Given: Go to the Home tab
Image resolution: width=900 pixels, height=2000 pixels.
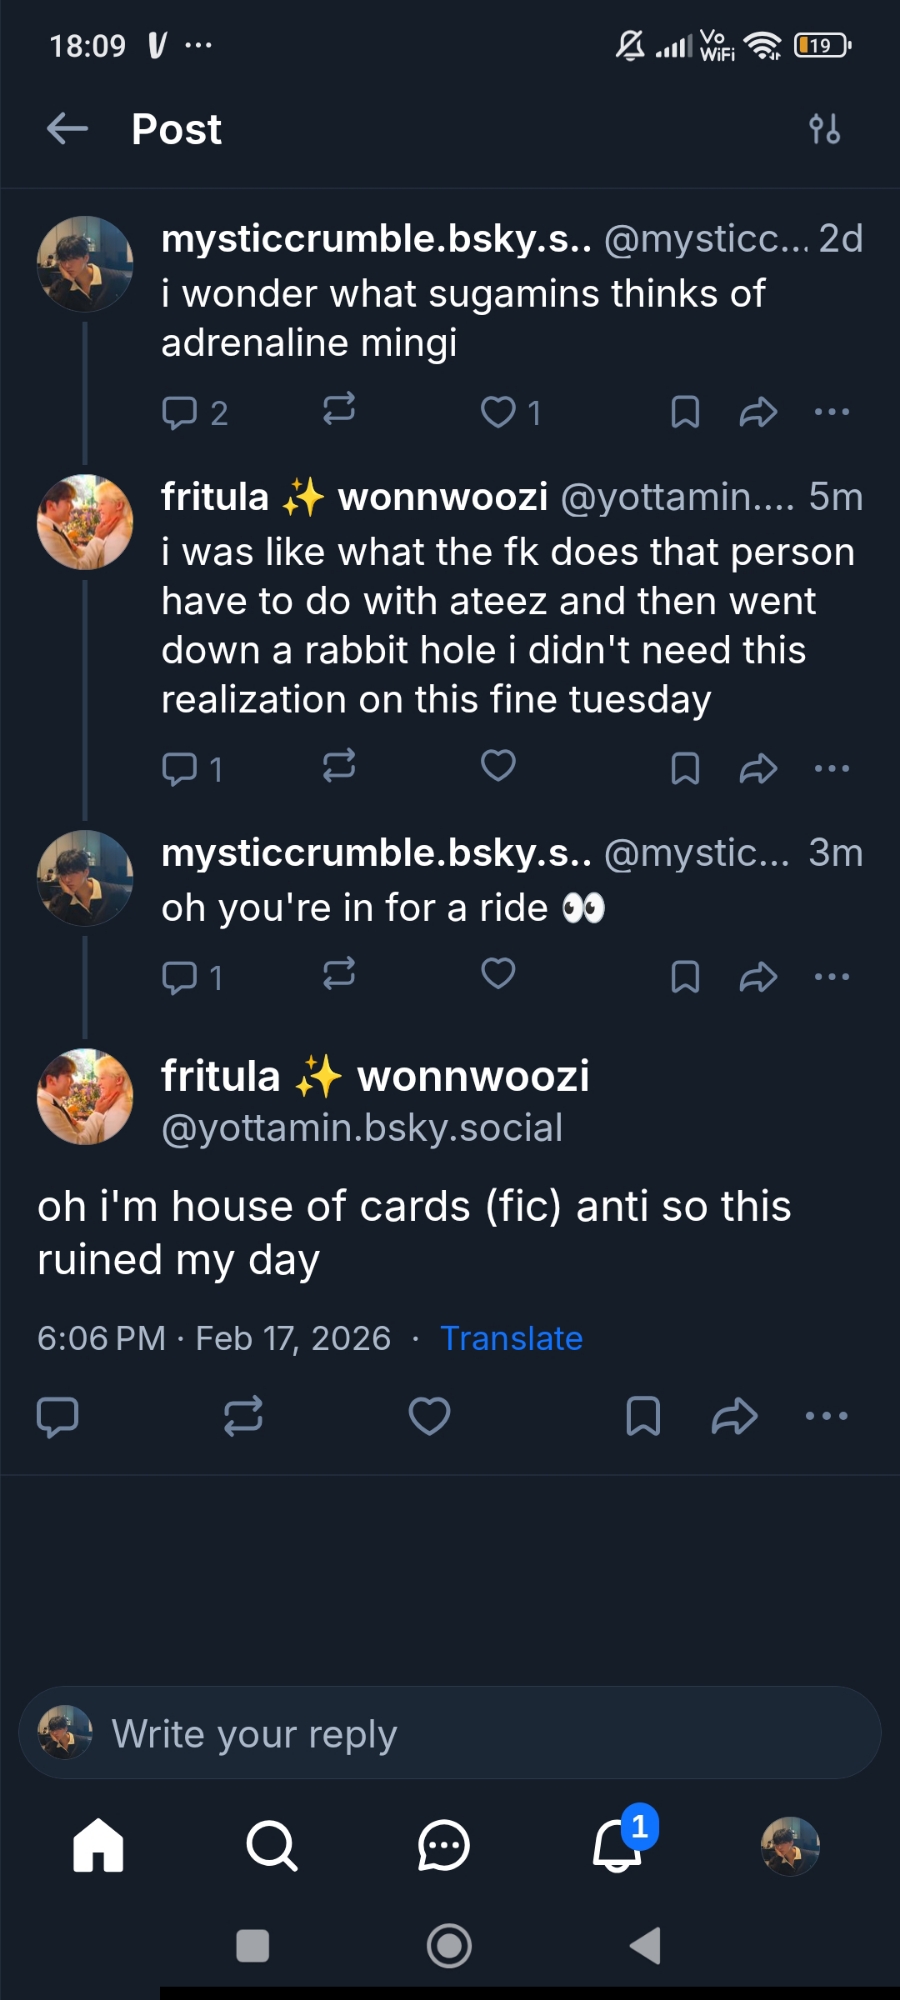Looking at the screenshot, I should pyautogui.click(x=98, y=1845).
